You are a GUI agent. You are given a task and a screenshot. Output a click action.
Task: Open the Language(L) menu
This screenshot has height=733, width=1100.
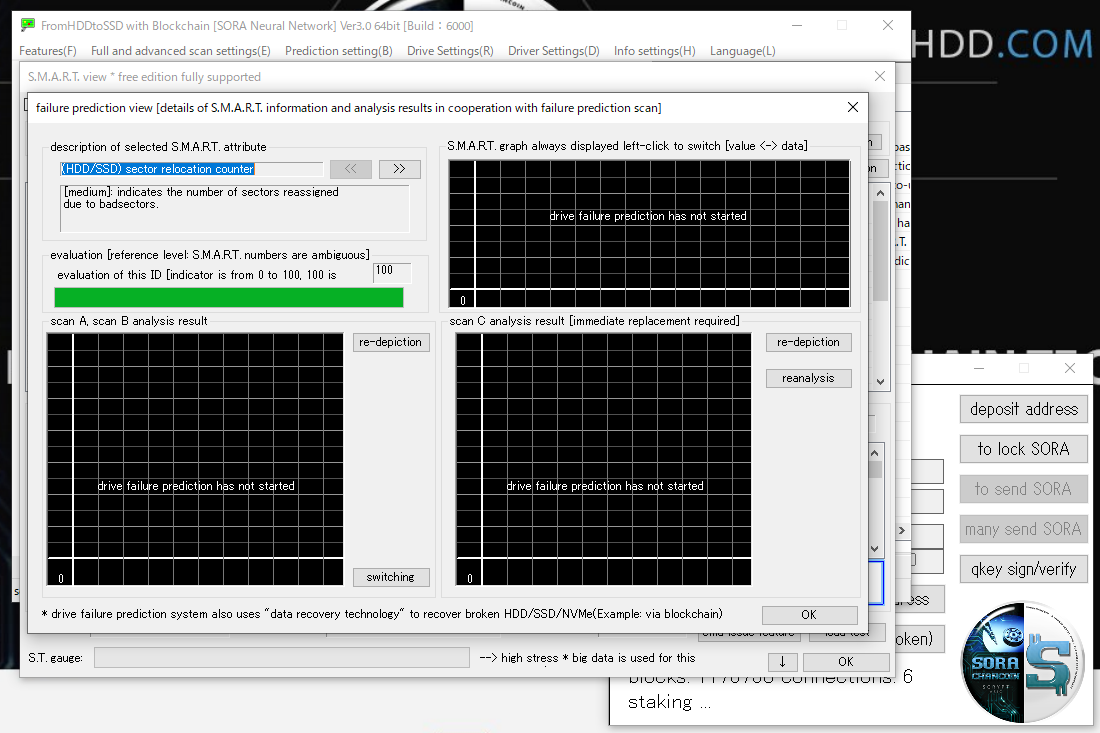(x=742, y=51)
